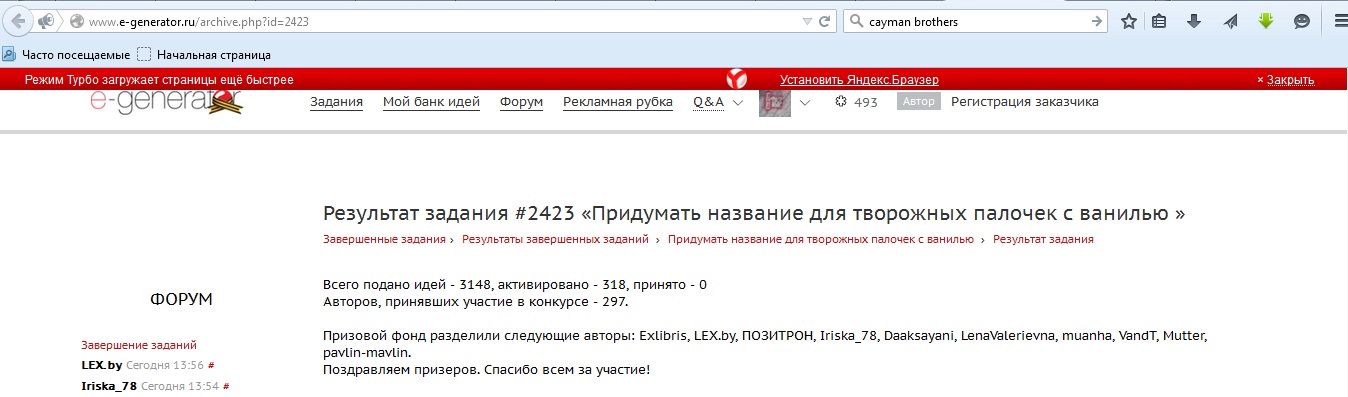Reload the page with the refresh icon

(x=825, y=21)
